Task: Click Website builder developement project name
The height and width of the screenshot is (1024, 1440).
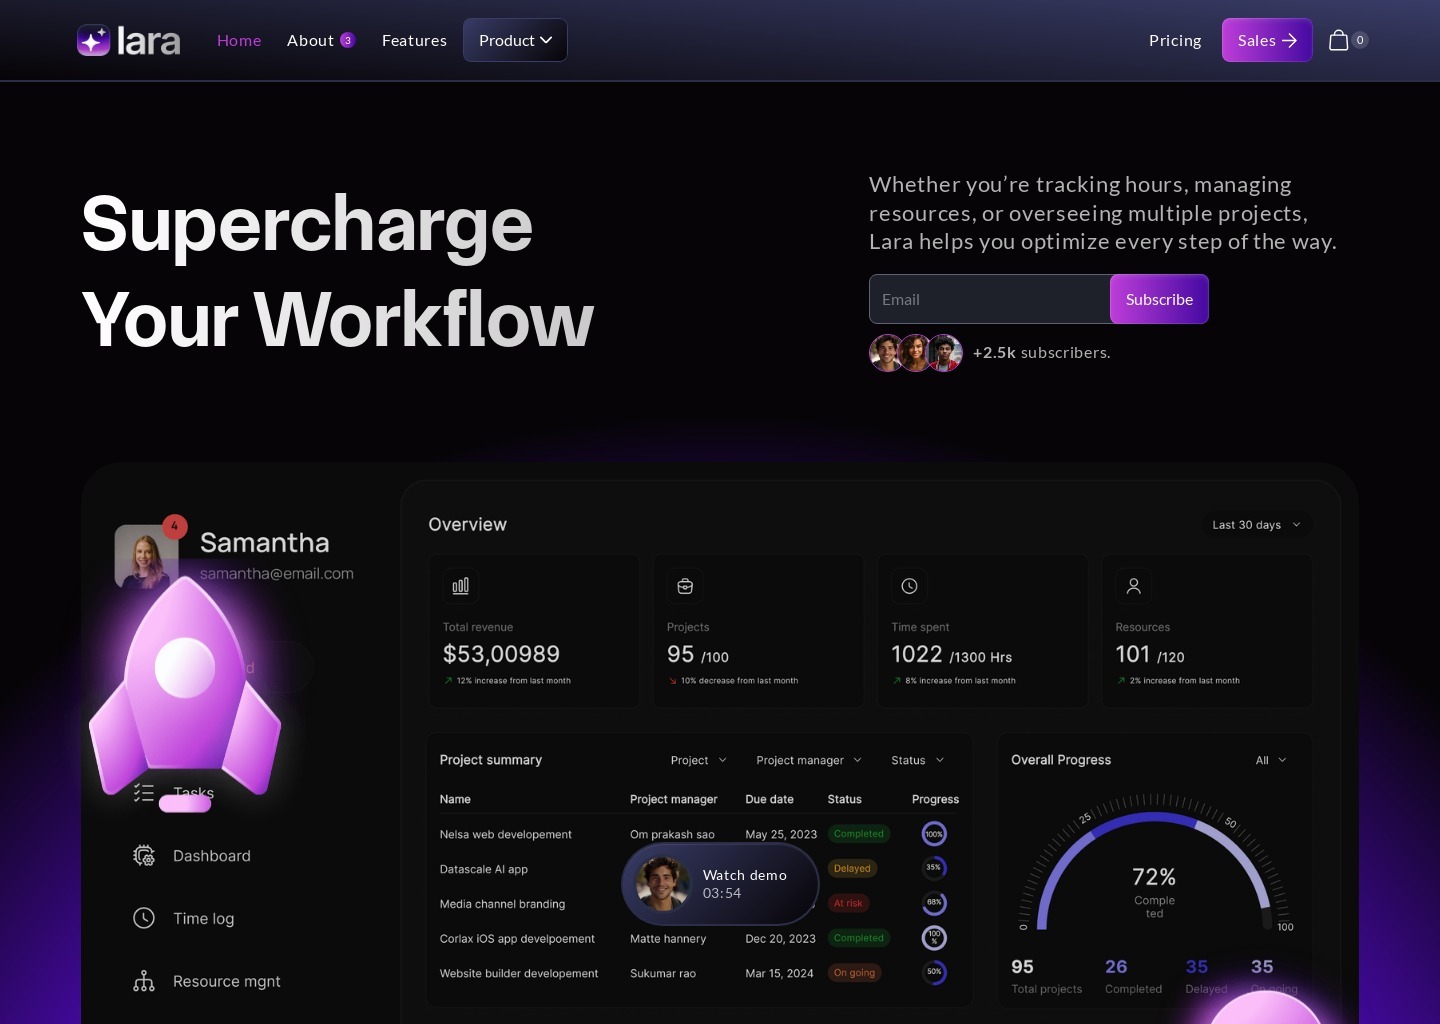Action: tap(519, 973)
